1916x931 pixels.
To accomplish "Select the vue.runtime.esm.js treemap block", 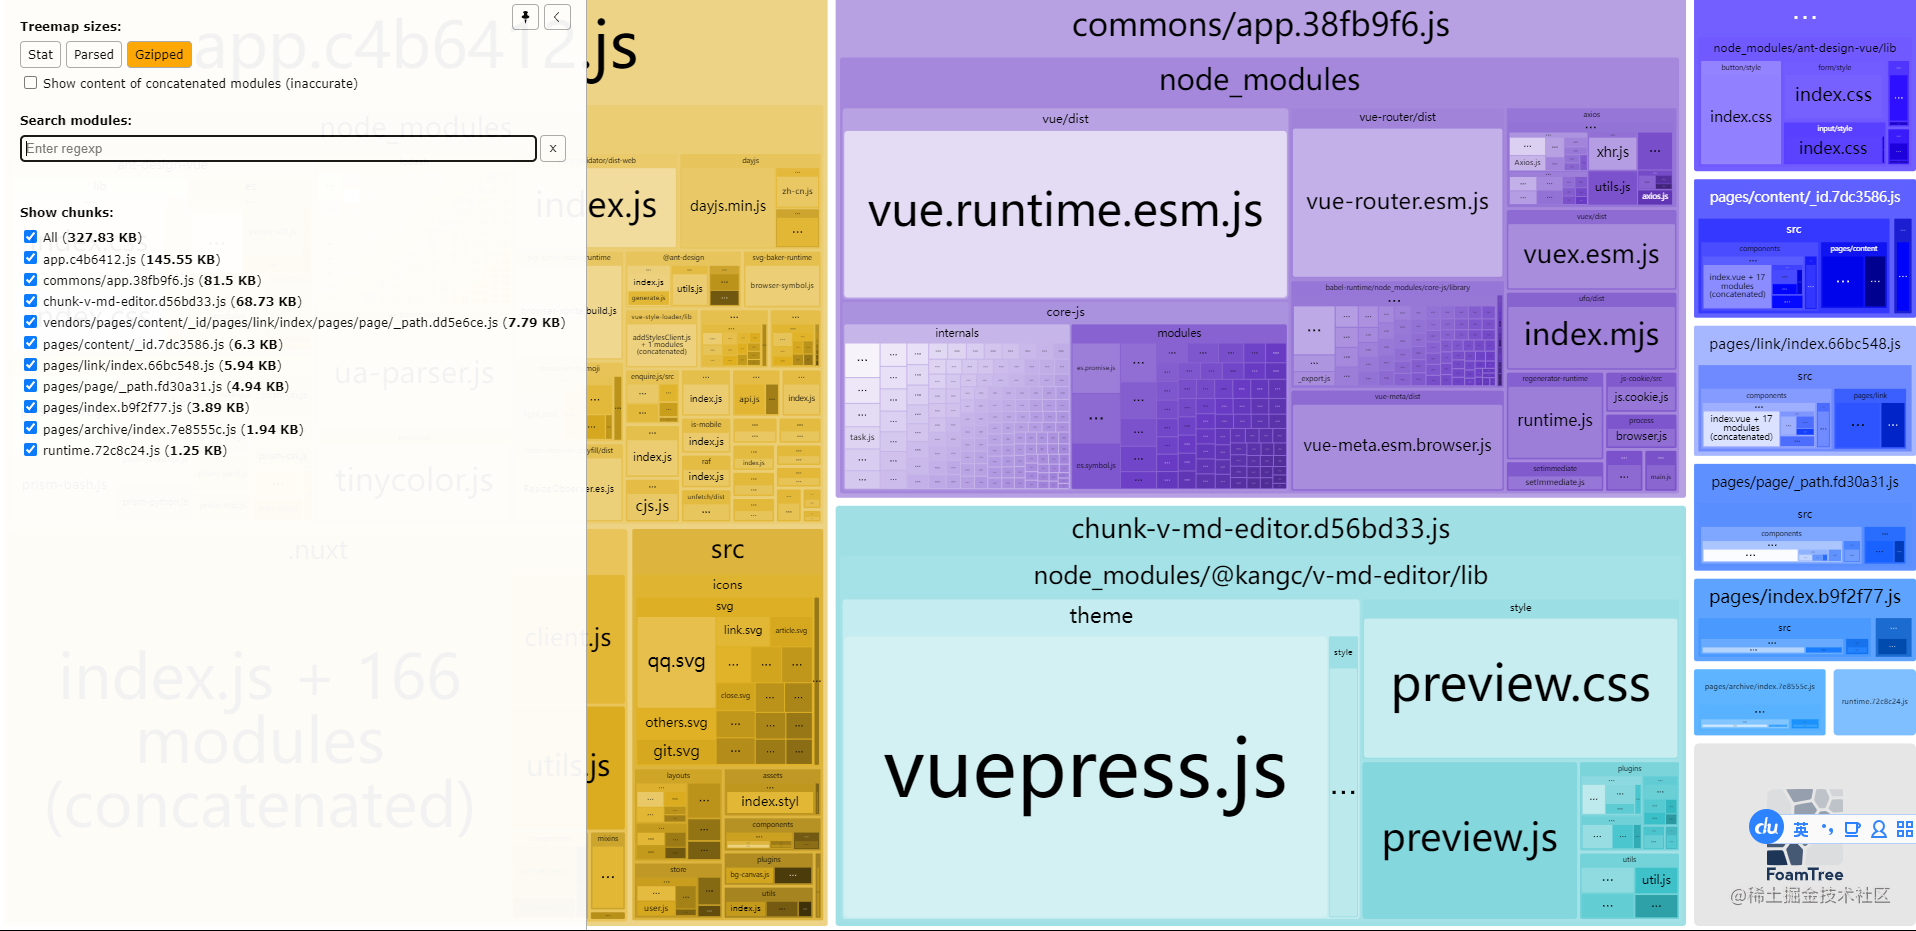I will point(1065,213).
